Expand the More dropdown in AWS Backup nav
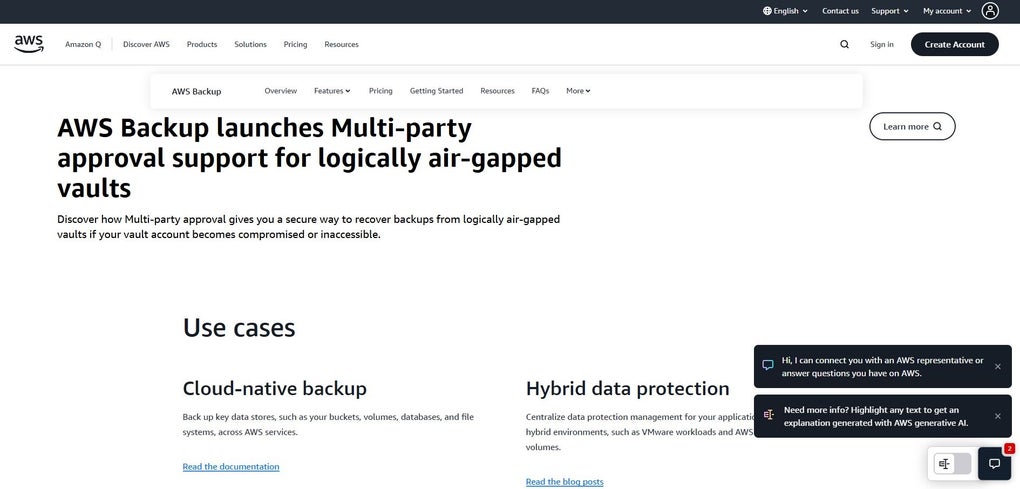The width and height of the screenshot is (1020, 489). click(578, 91)
